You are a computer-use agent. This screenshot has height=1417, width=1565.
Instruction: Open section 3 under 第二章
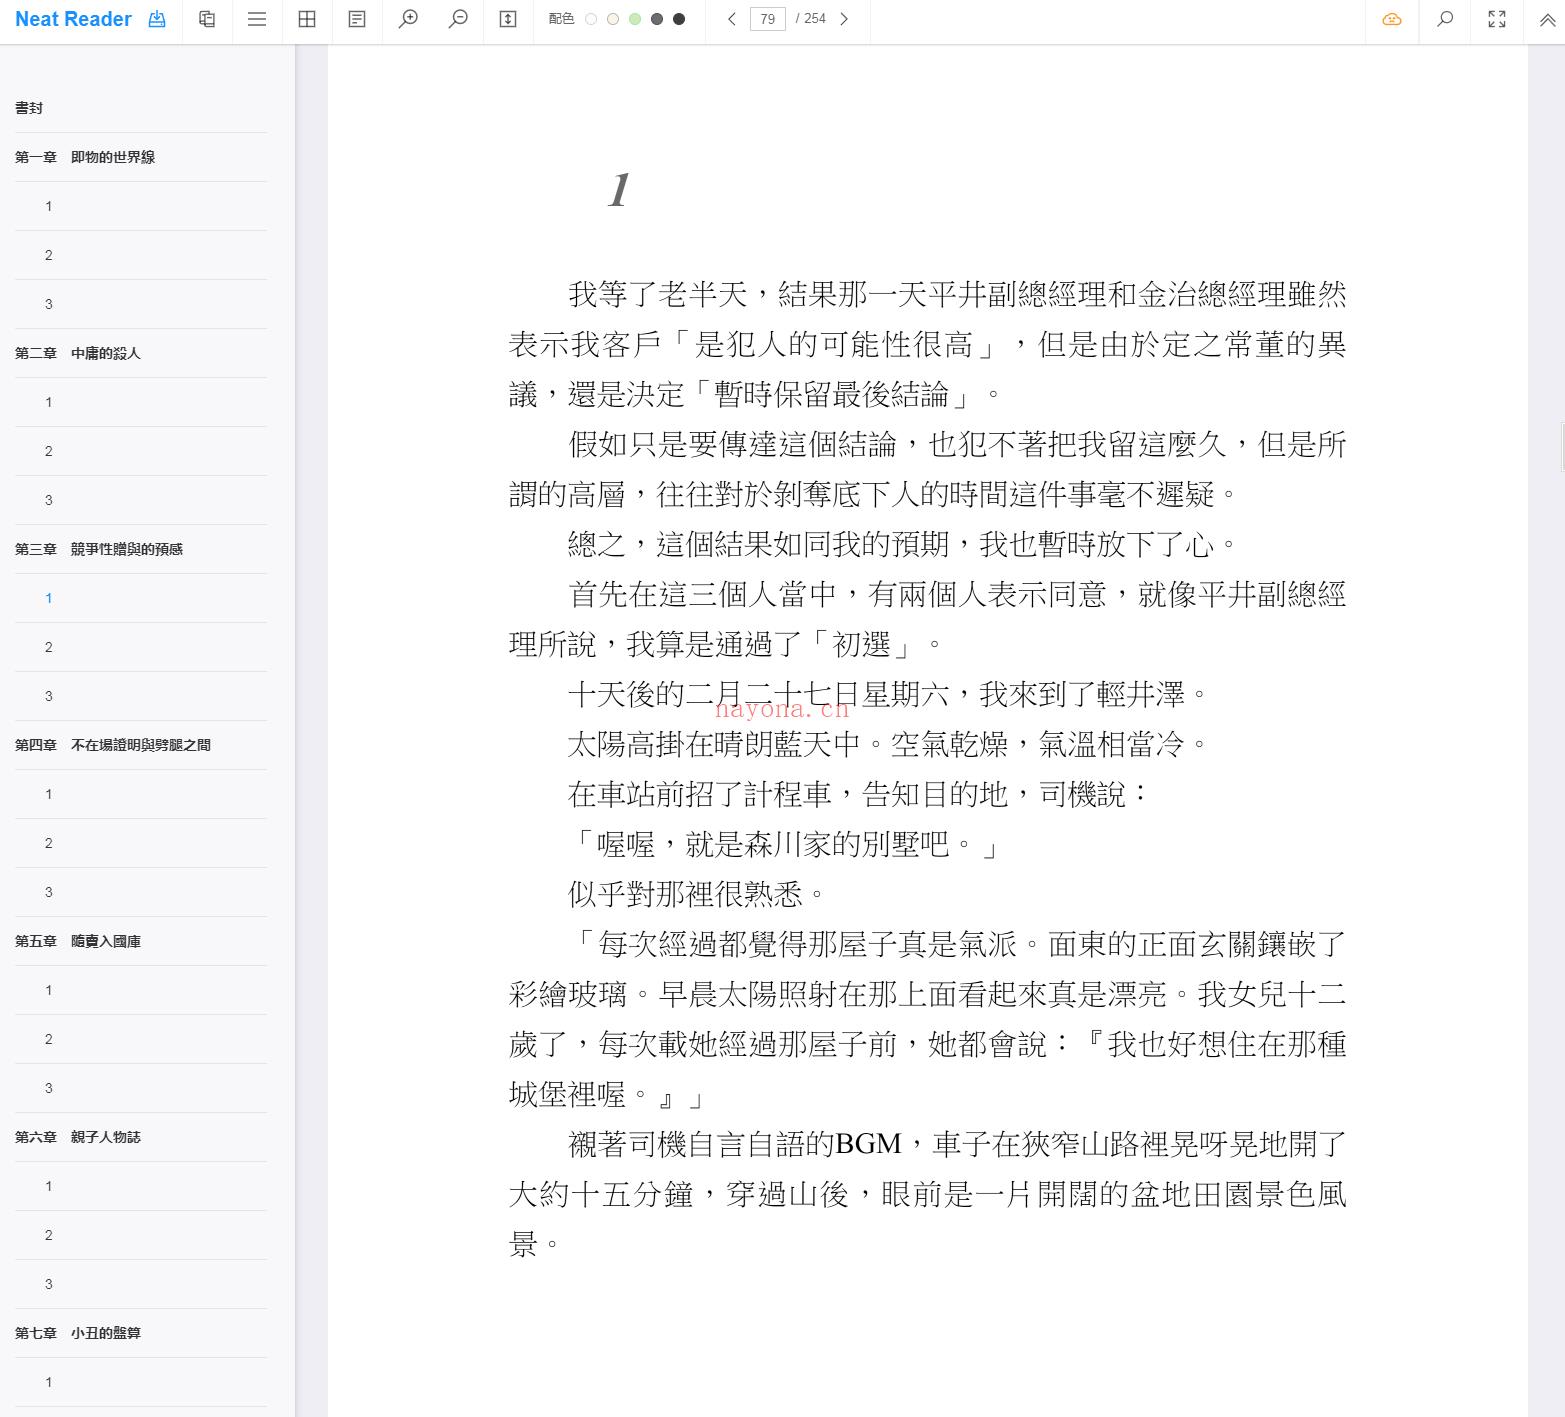(141, 500)
